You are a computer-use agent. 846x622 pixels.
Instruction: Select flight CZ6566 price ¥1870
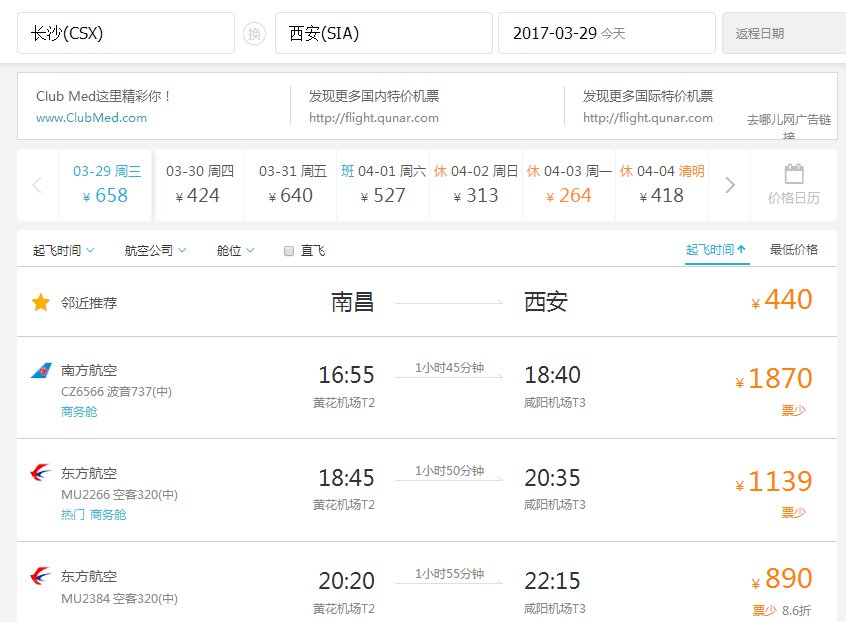[774, 378]
